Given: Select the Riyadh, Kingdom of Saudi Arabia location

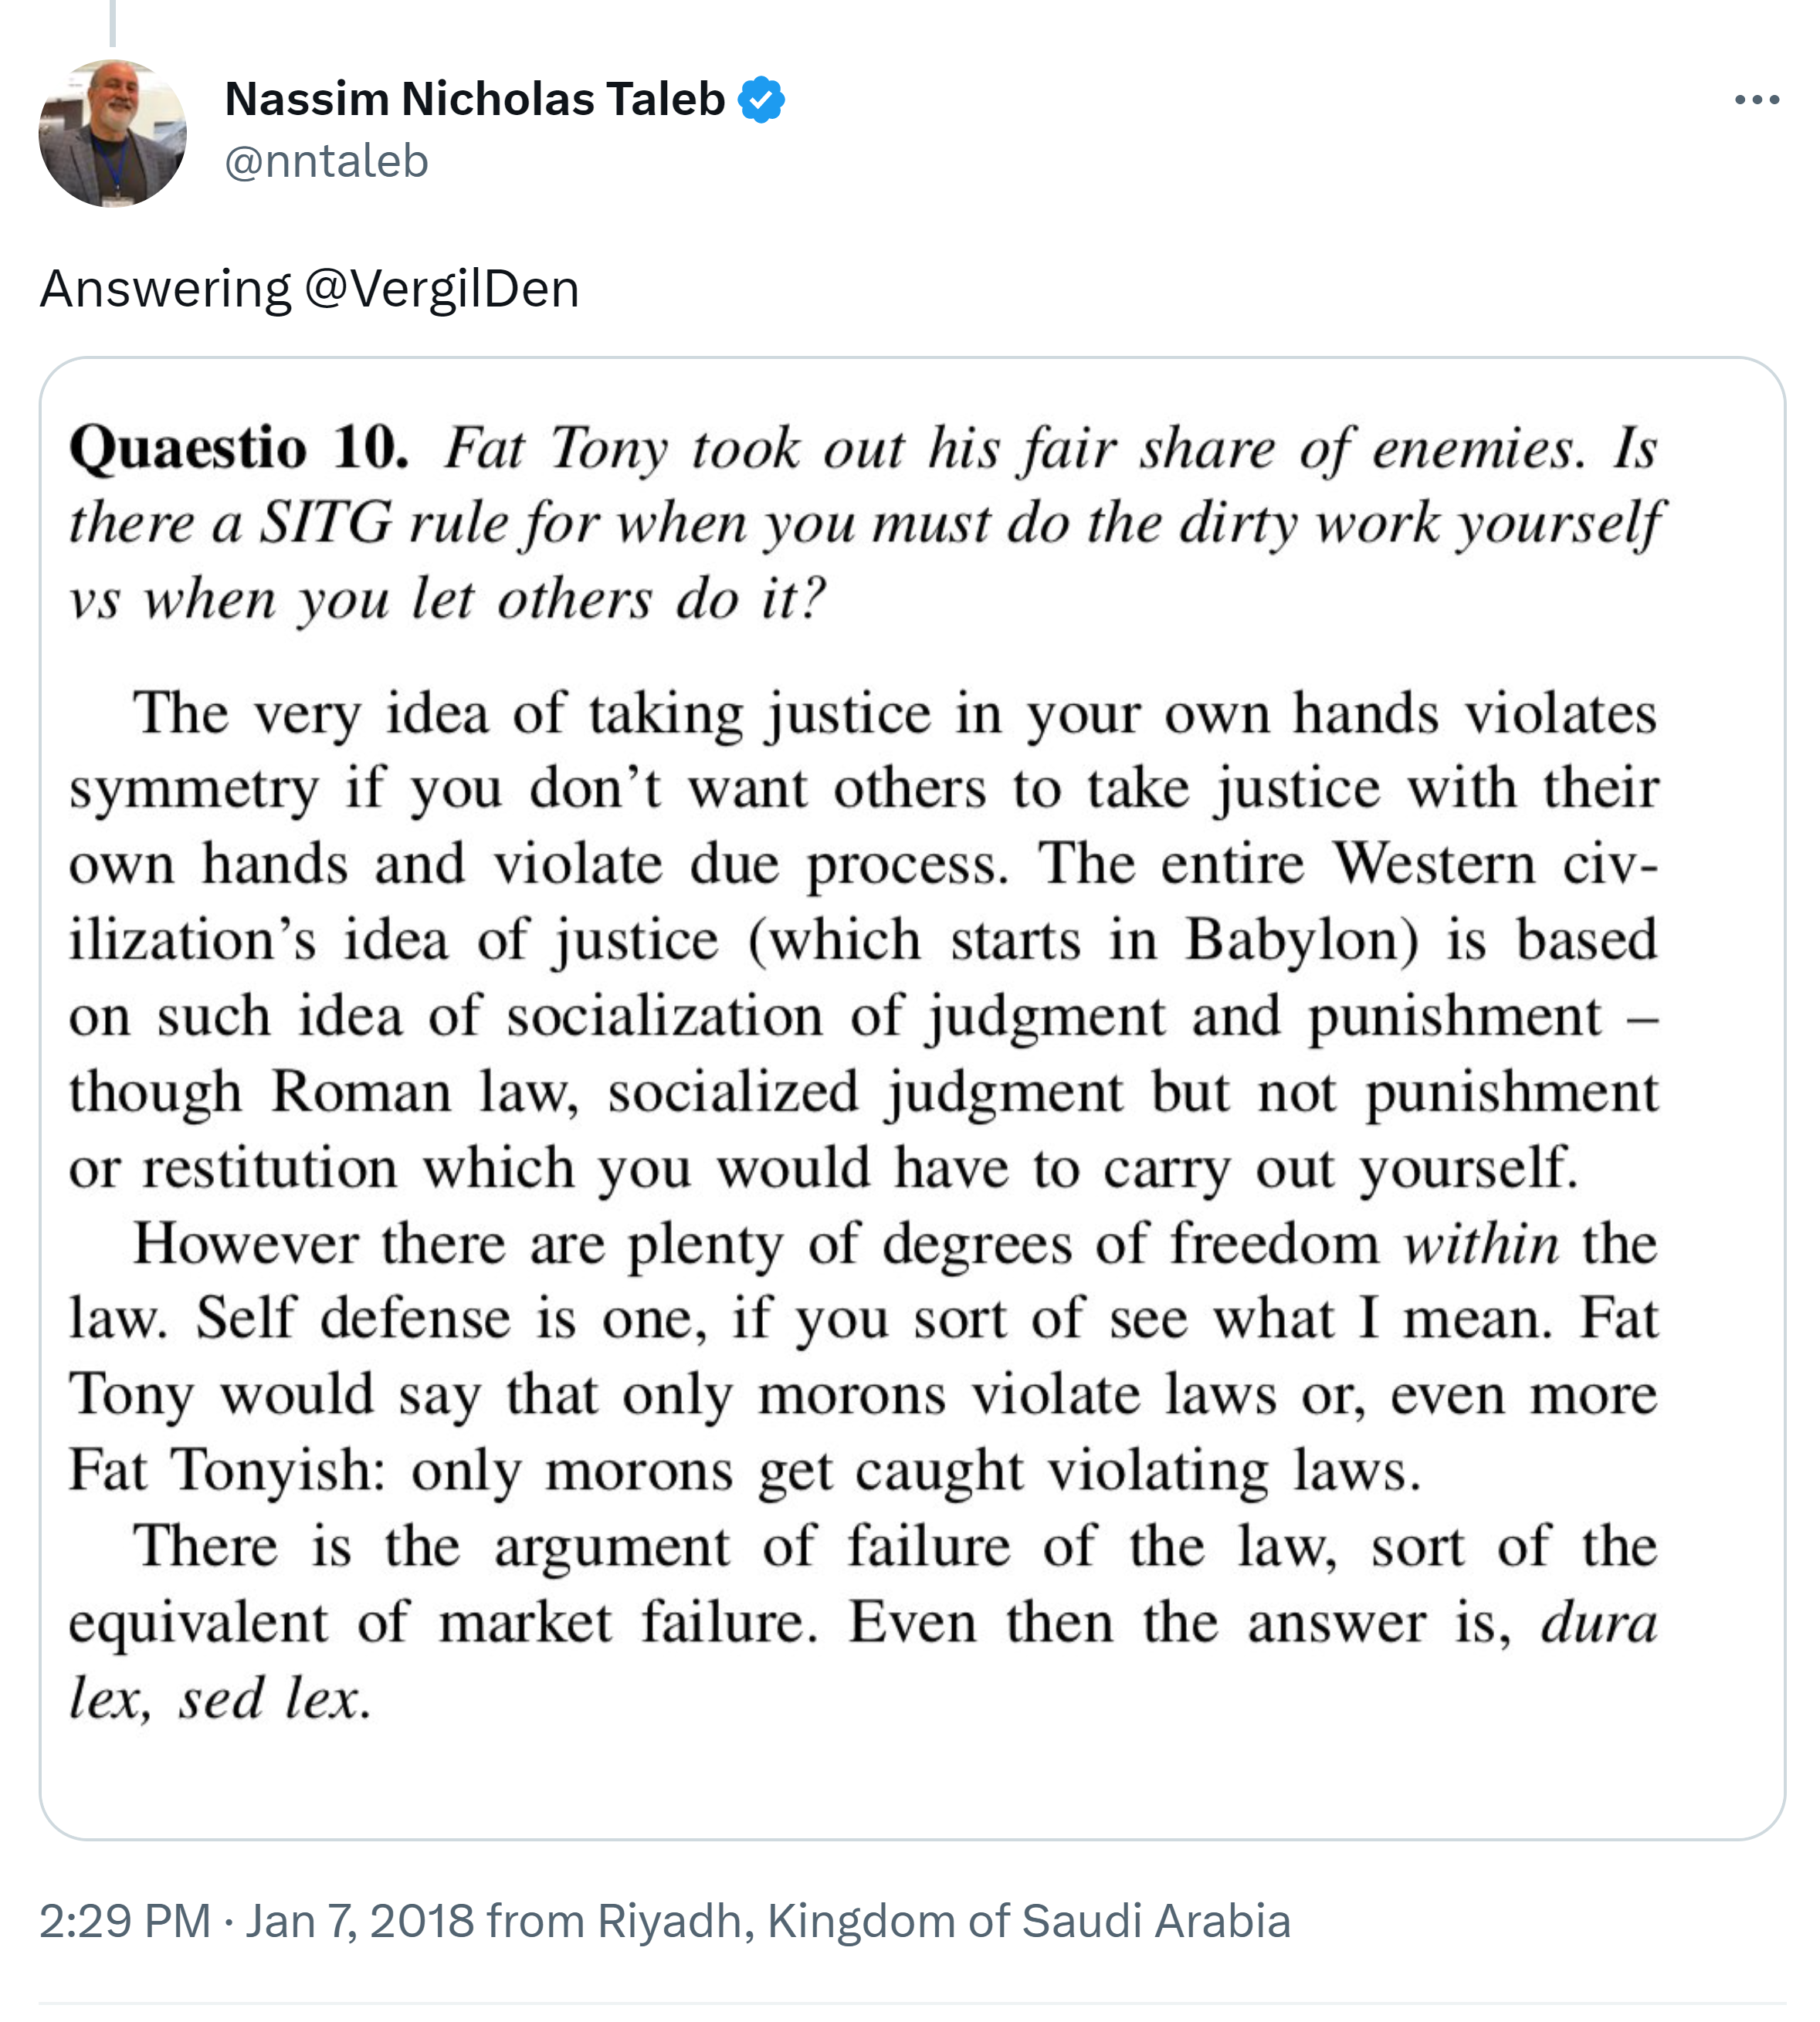Looking at the screenshot, I should [x=944, y=1921].
